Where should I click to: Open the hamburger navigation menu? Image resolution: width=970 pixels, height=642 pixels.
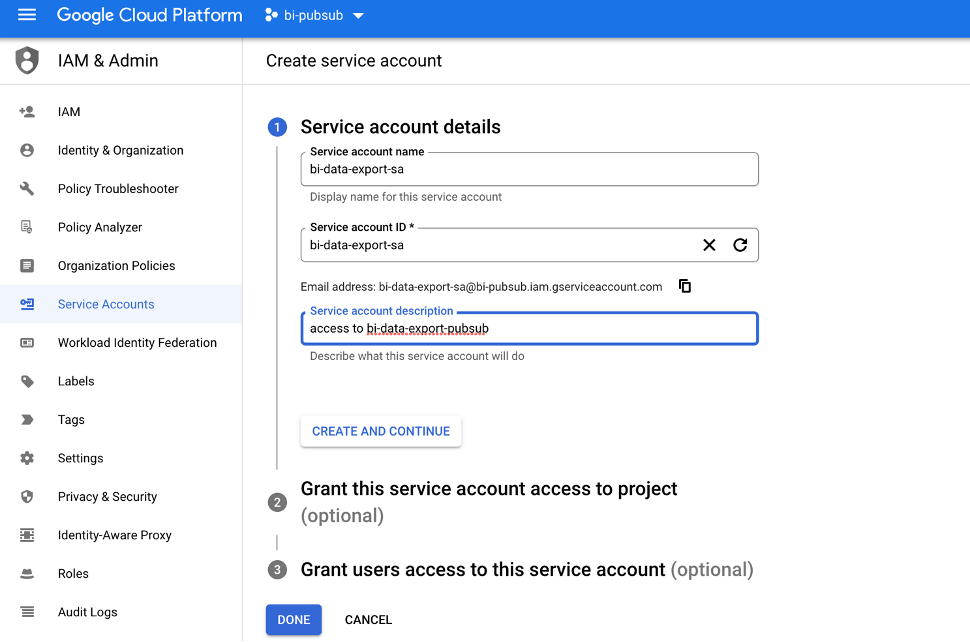(27, 15)
